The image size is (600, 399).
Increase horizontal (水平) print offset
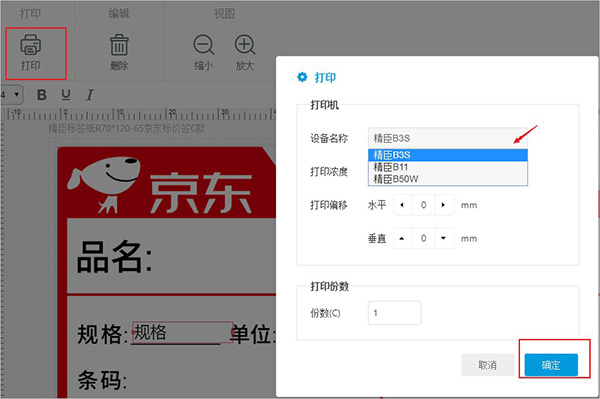(x=444, y=205)
